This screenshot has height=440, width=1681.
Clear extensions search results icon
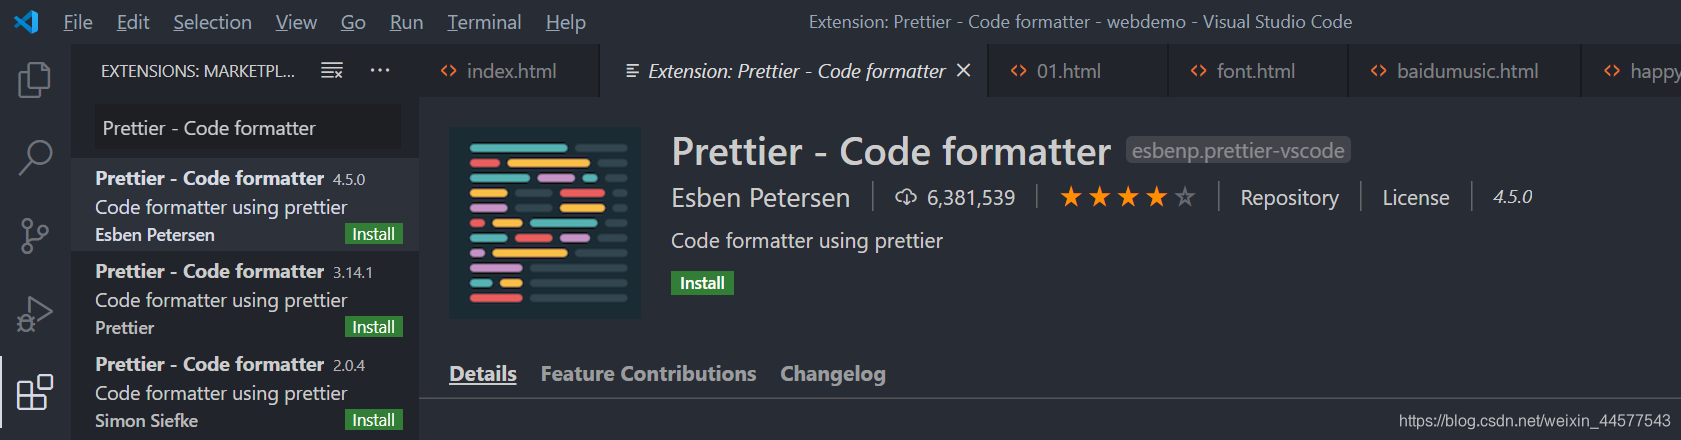(x=332, y=70)
